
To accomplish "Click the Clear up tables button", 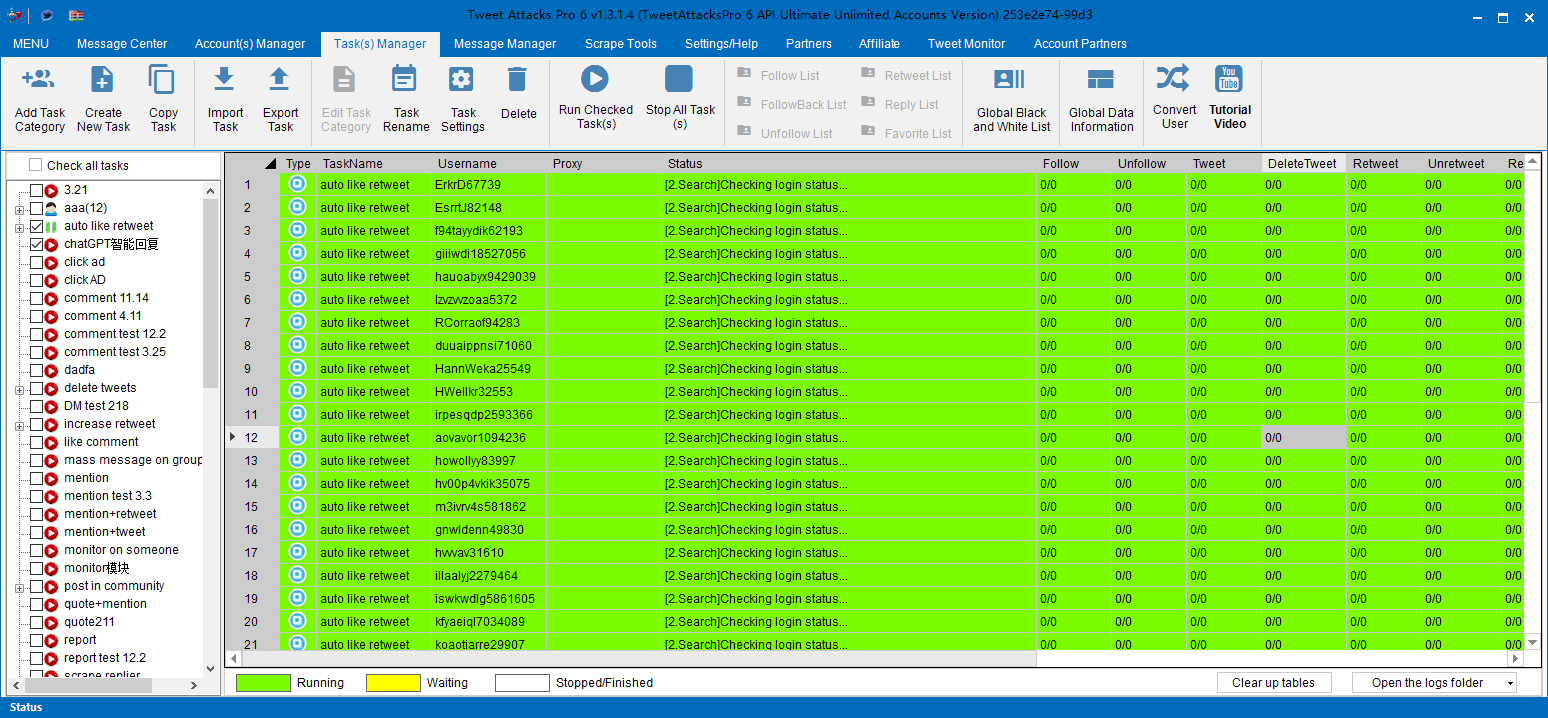I will click(x=1273, y=683).
